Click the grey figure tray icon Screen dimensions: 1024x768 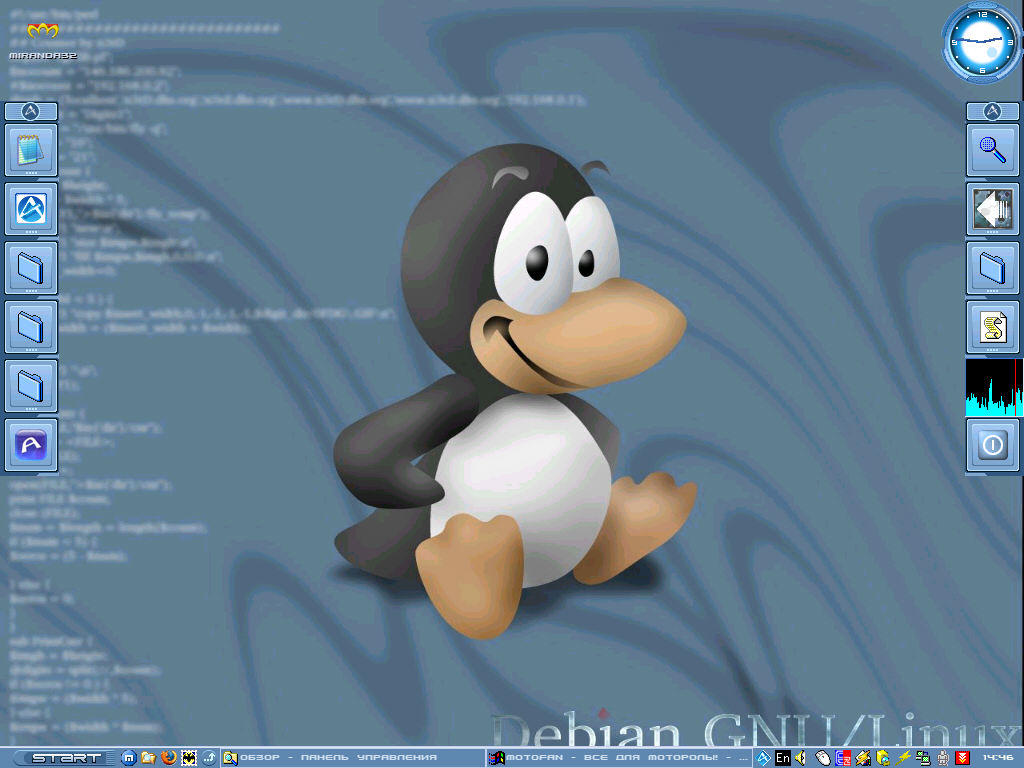pyautogui.click(x=942, y=758)
